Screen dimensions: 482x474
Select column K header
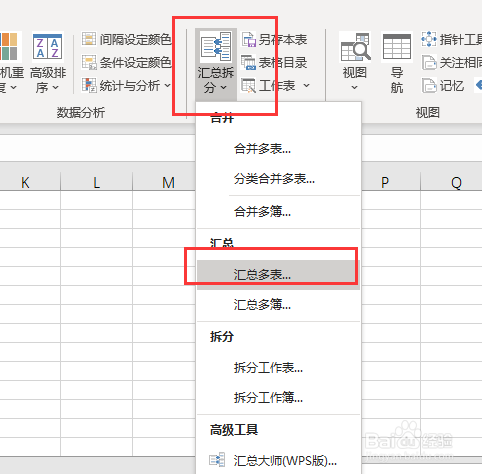pyautogui.click(x=25, y=182)
